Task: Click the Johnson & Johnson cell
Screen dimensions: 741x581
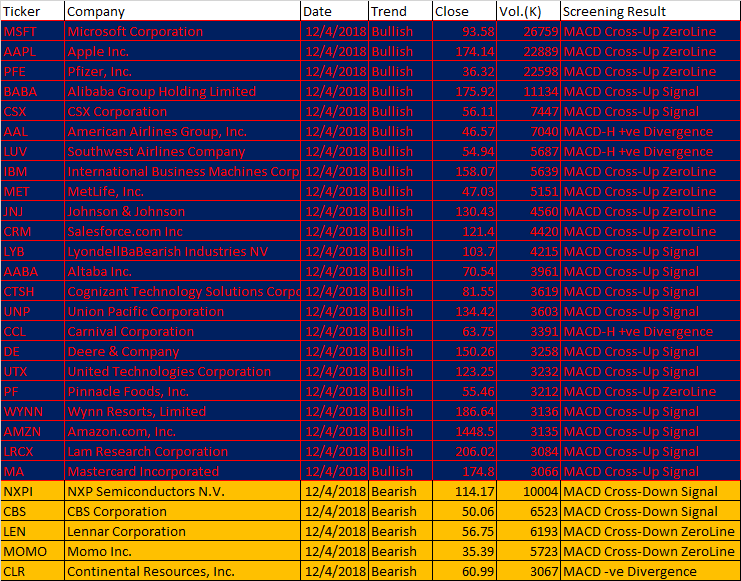Action: [x=182, y=211]
